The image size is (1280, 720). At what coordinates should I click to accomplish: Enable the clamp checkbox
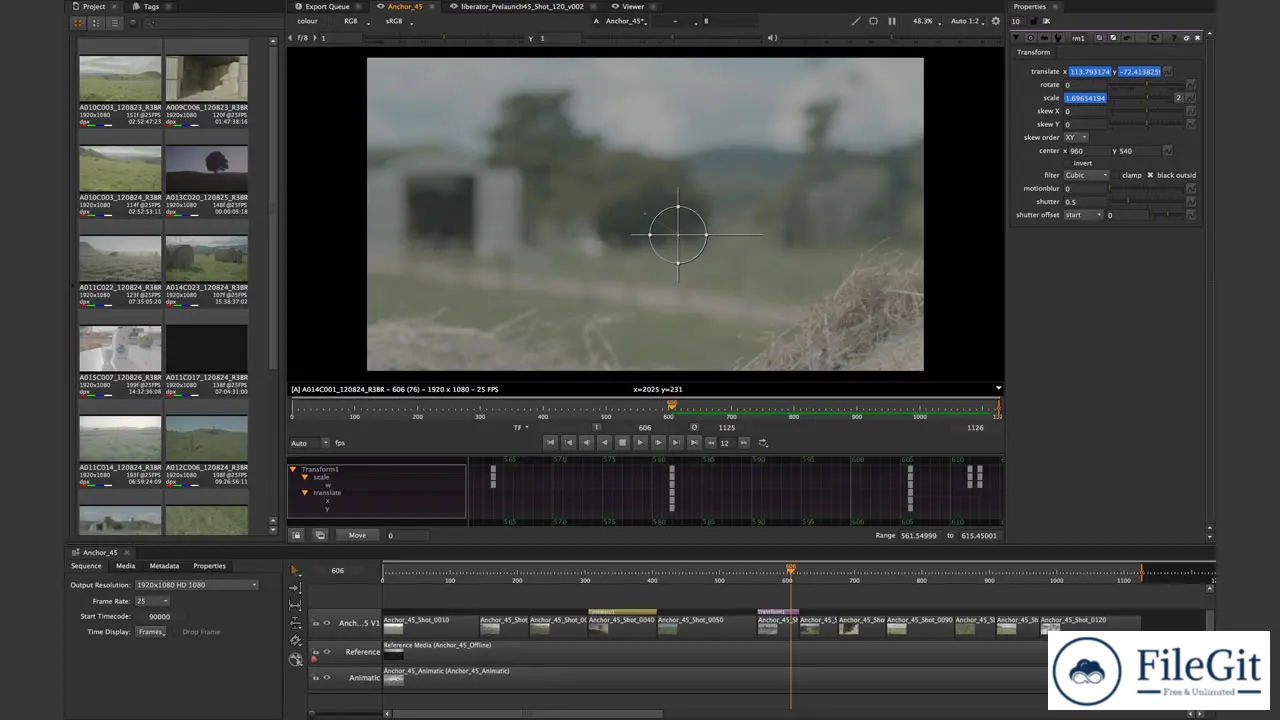coord(1116,175)
